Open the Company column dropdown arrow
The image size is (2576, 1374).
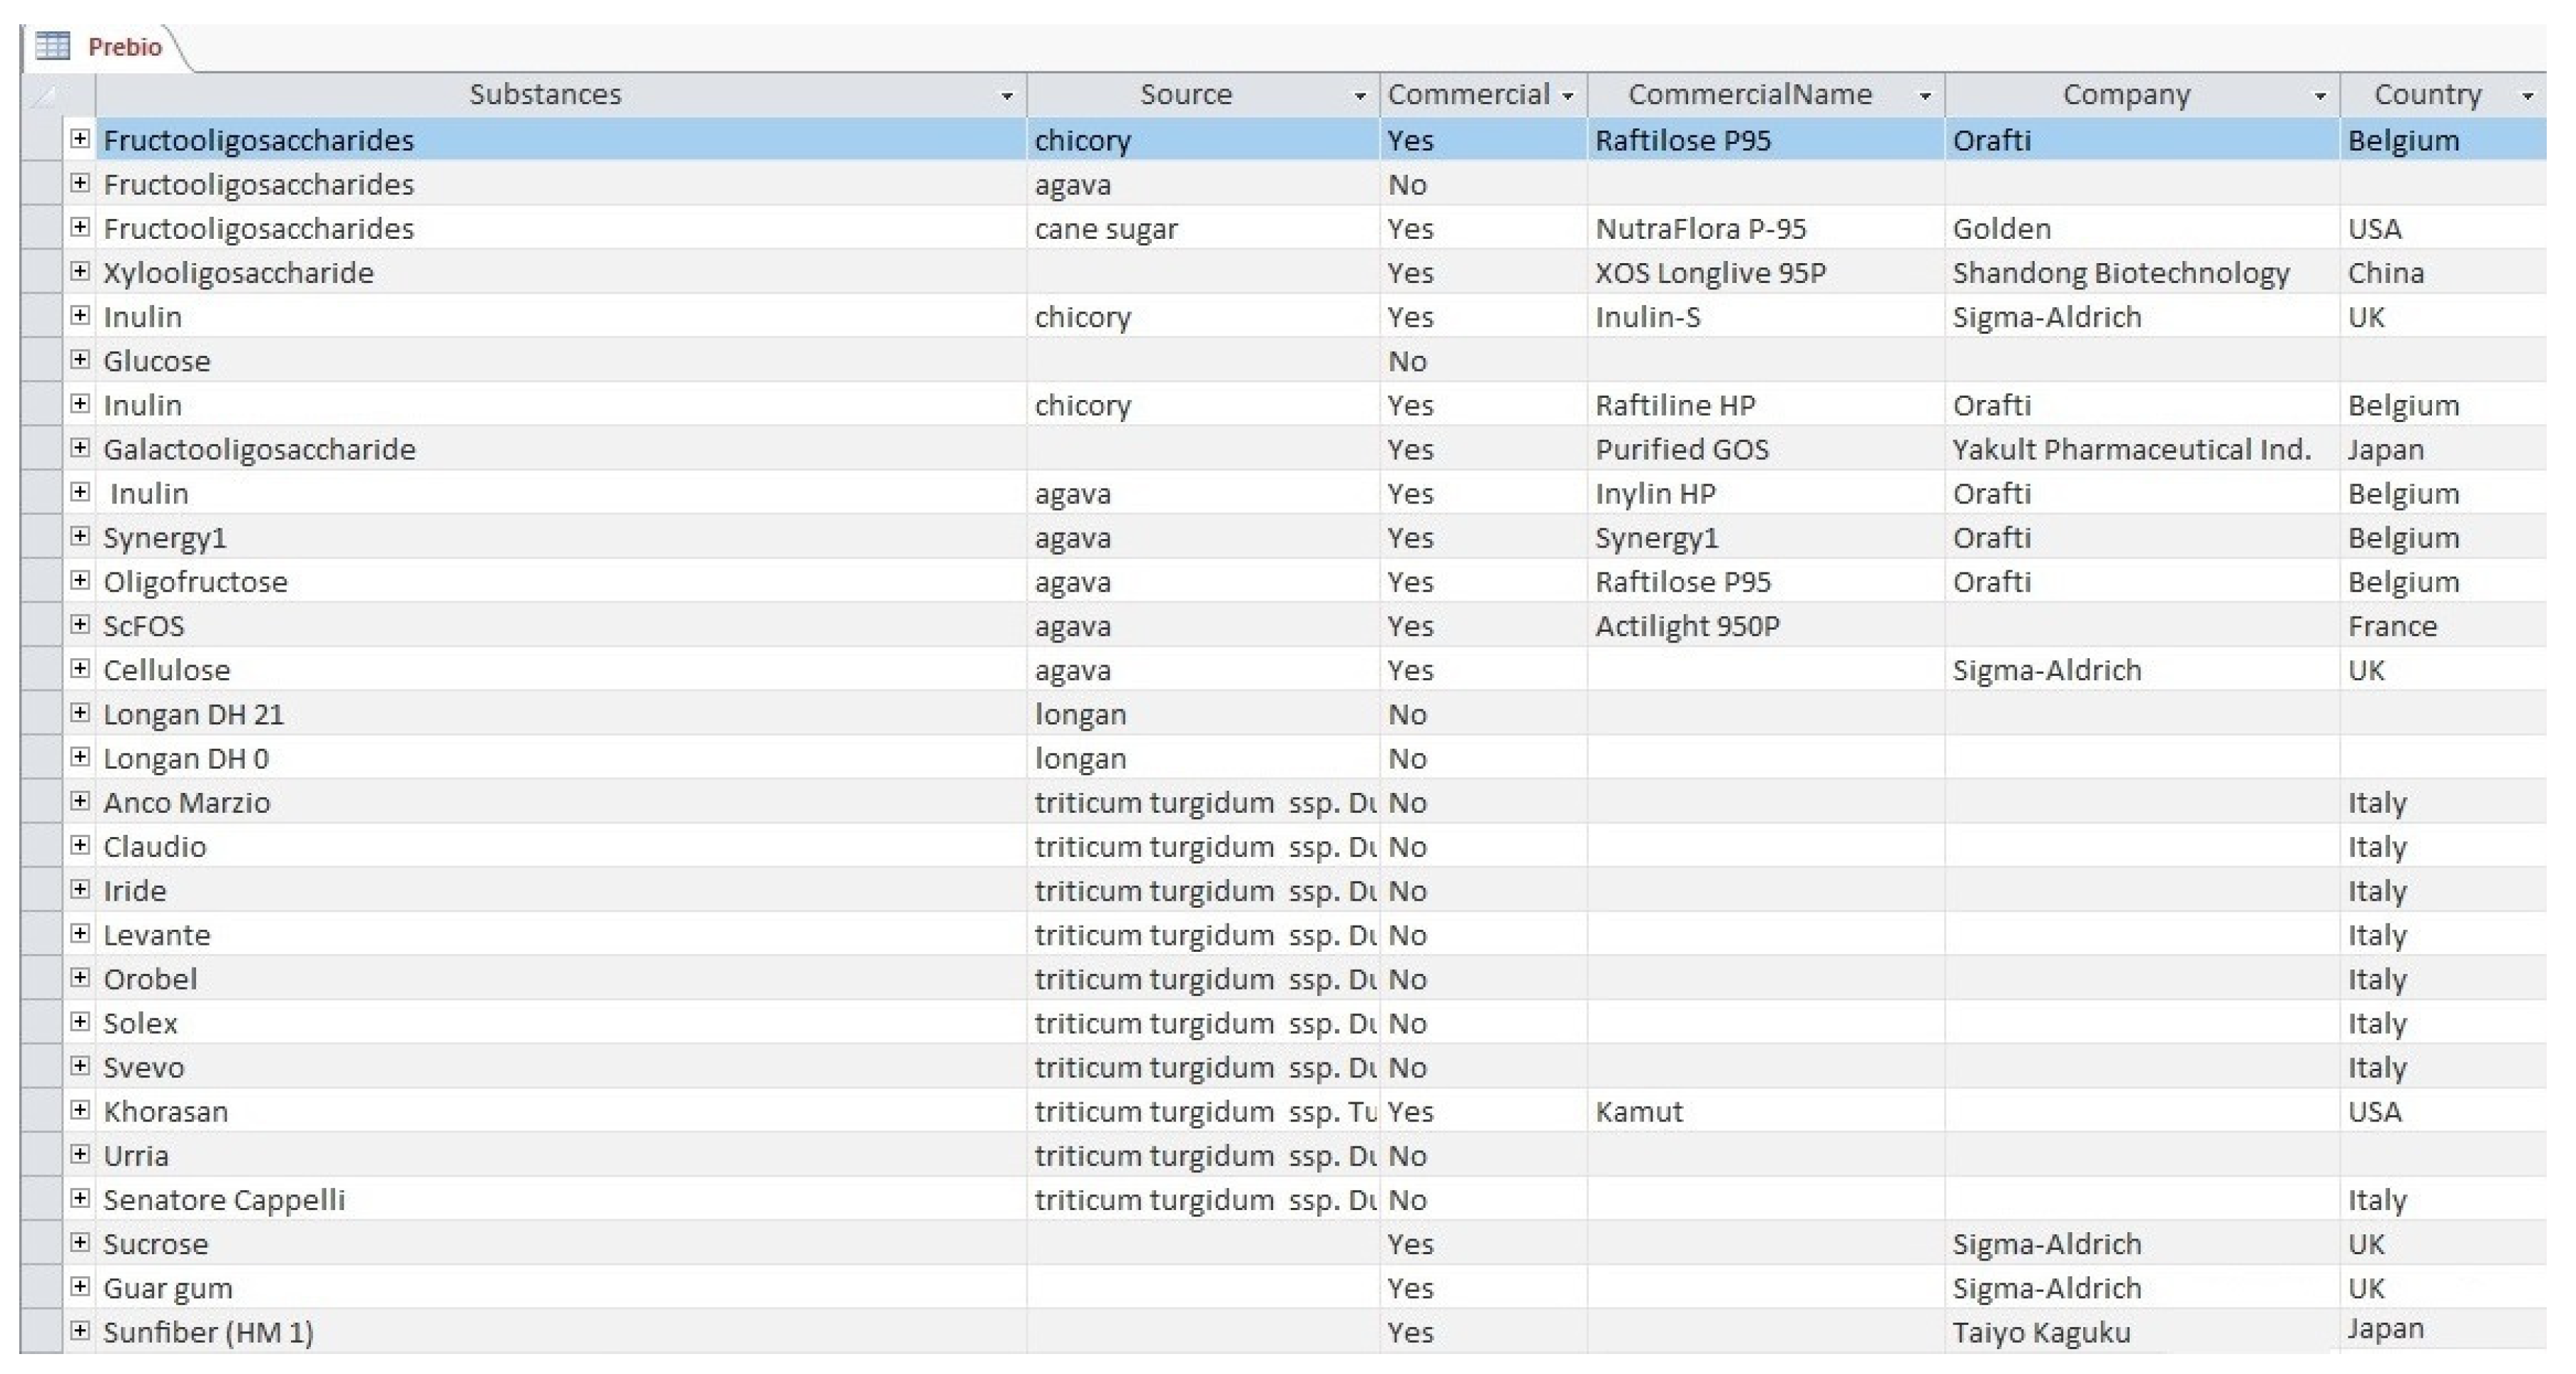[2320, 96]
